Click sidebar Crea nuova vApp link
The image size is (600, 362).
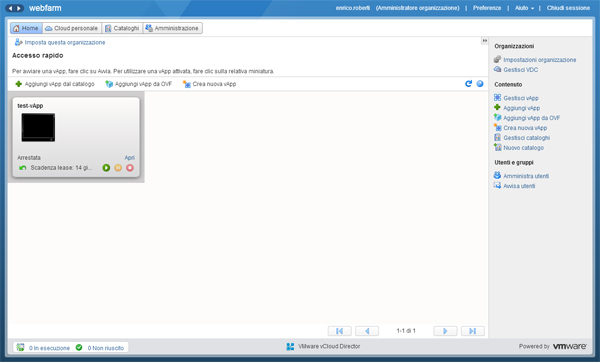[x=525, y=128]
